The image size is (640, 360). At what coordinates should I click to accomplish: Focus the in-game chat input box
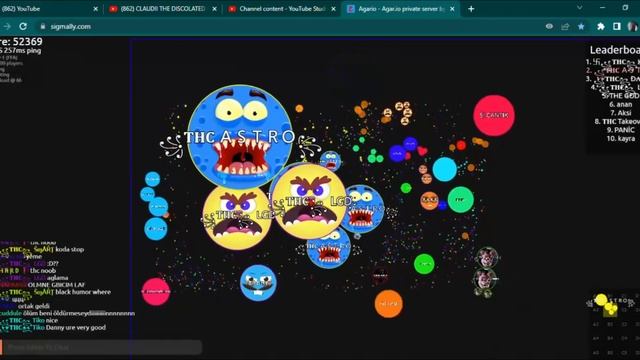pyautogui.click(x=102, y=347)
